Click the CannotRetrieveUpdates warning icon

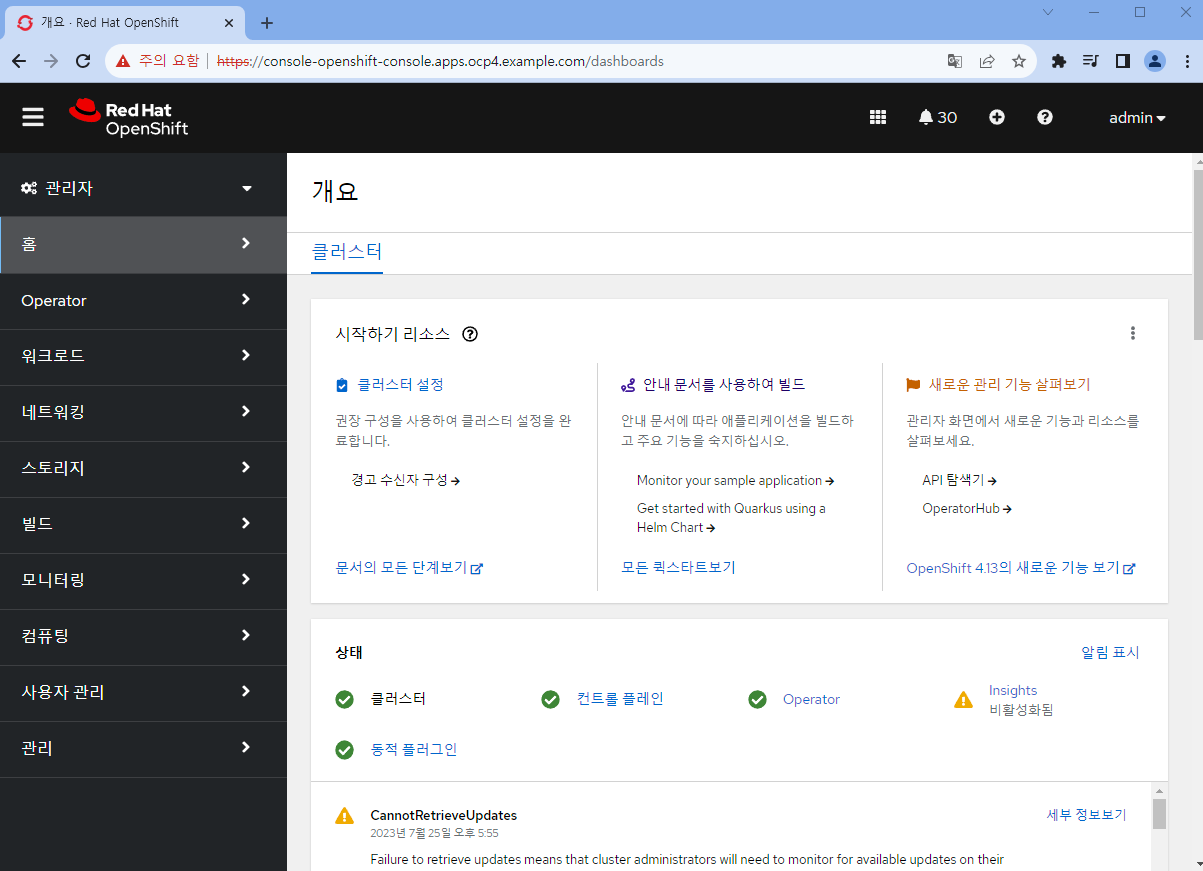[x=345, y=815]
